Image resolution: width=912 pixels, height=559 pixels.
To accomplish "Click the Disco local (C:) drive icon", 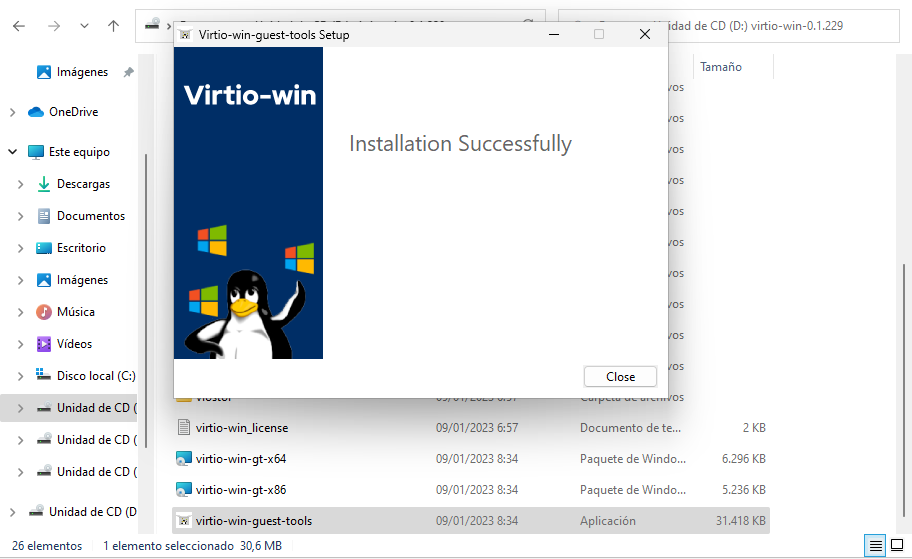I will tap(44, 376).
